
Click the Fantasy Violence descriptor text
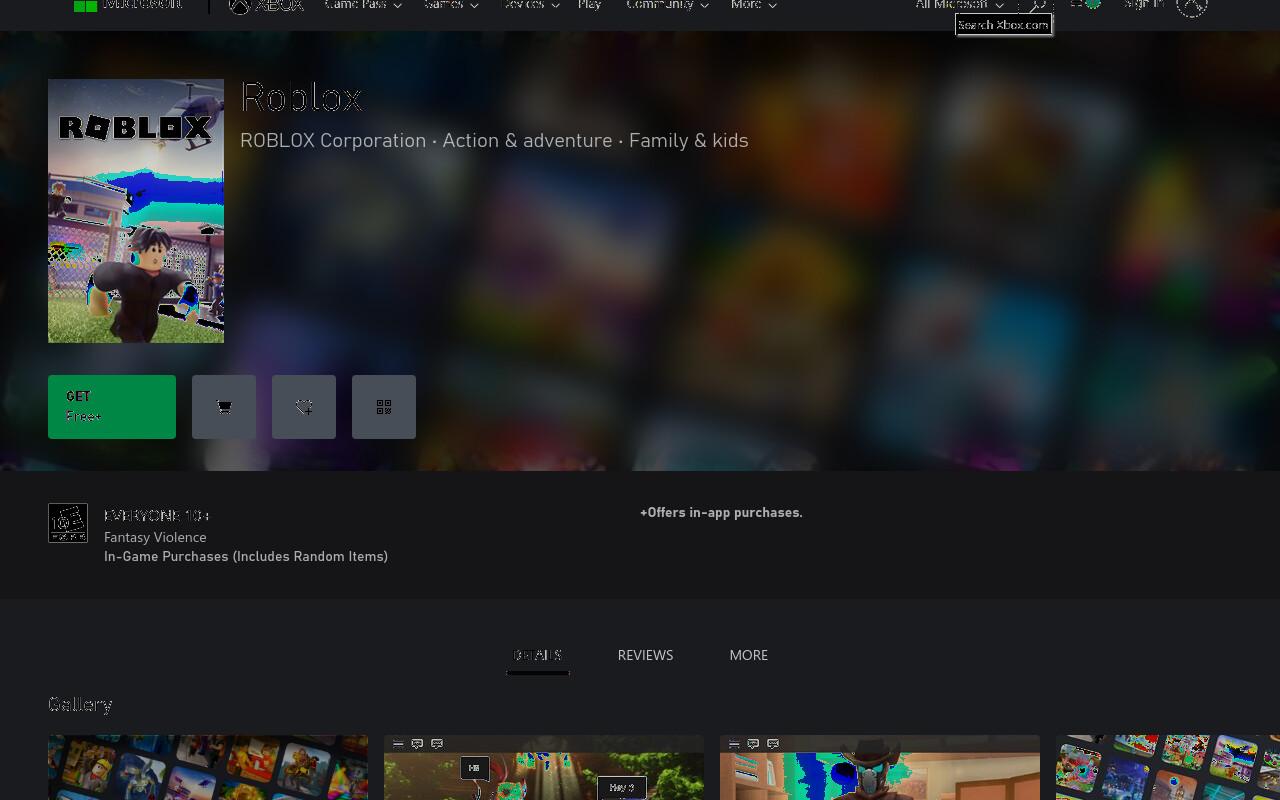pos(155,537)
